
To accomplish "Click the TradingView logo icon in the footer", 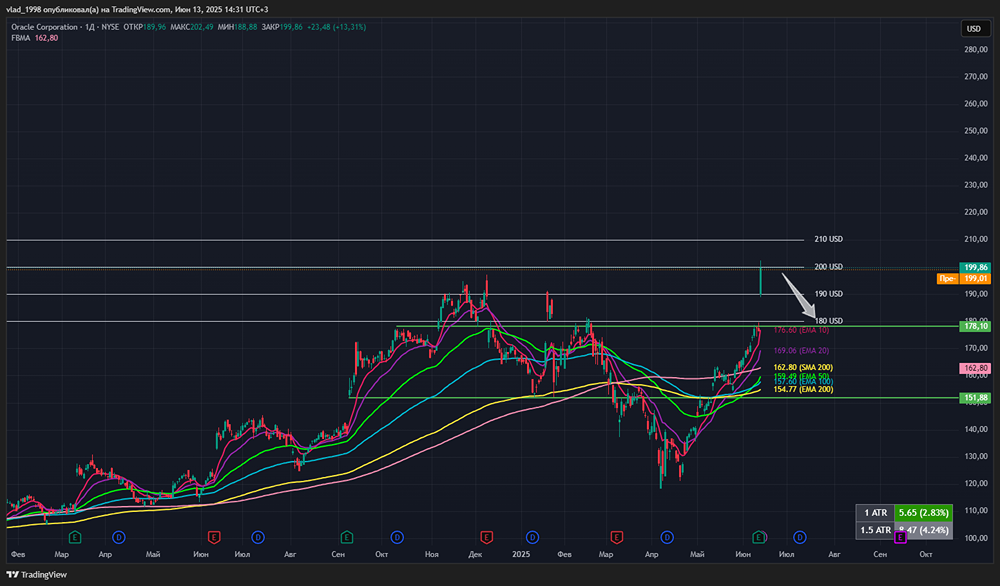I will [14, 575].
